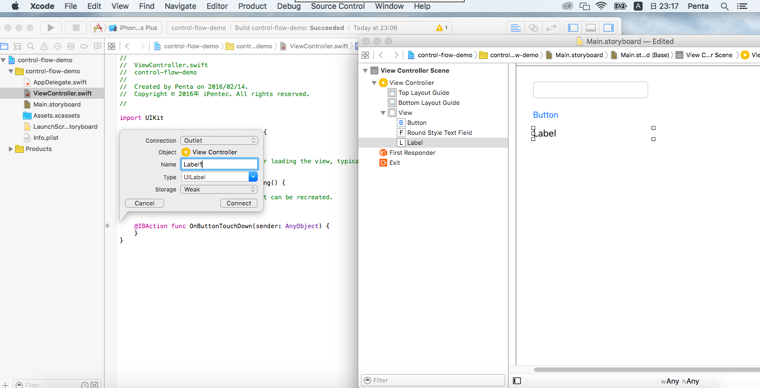Image resolution: width=760 pixels, height=388 pixels.
Task: Click the Button on storyboard canvas
Action: tap(545, 115)
